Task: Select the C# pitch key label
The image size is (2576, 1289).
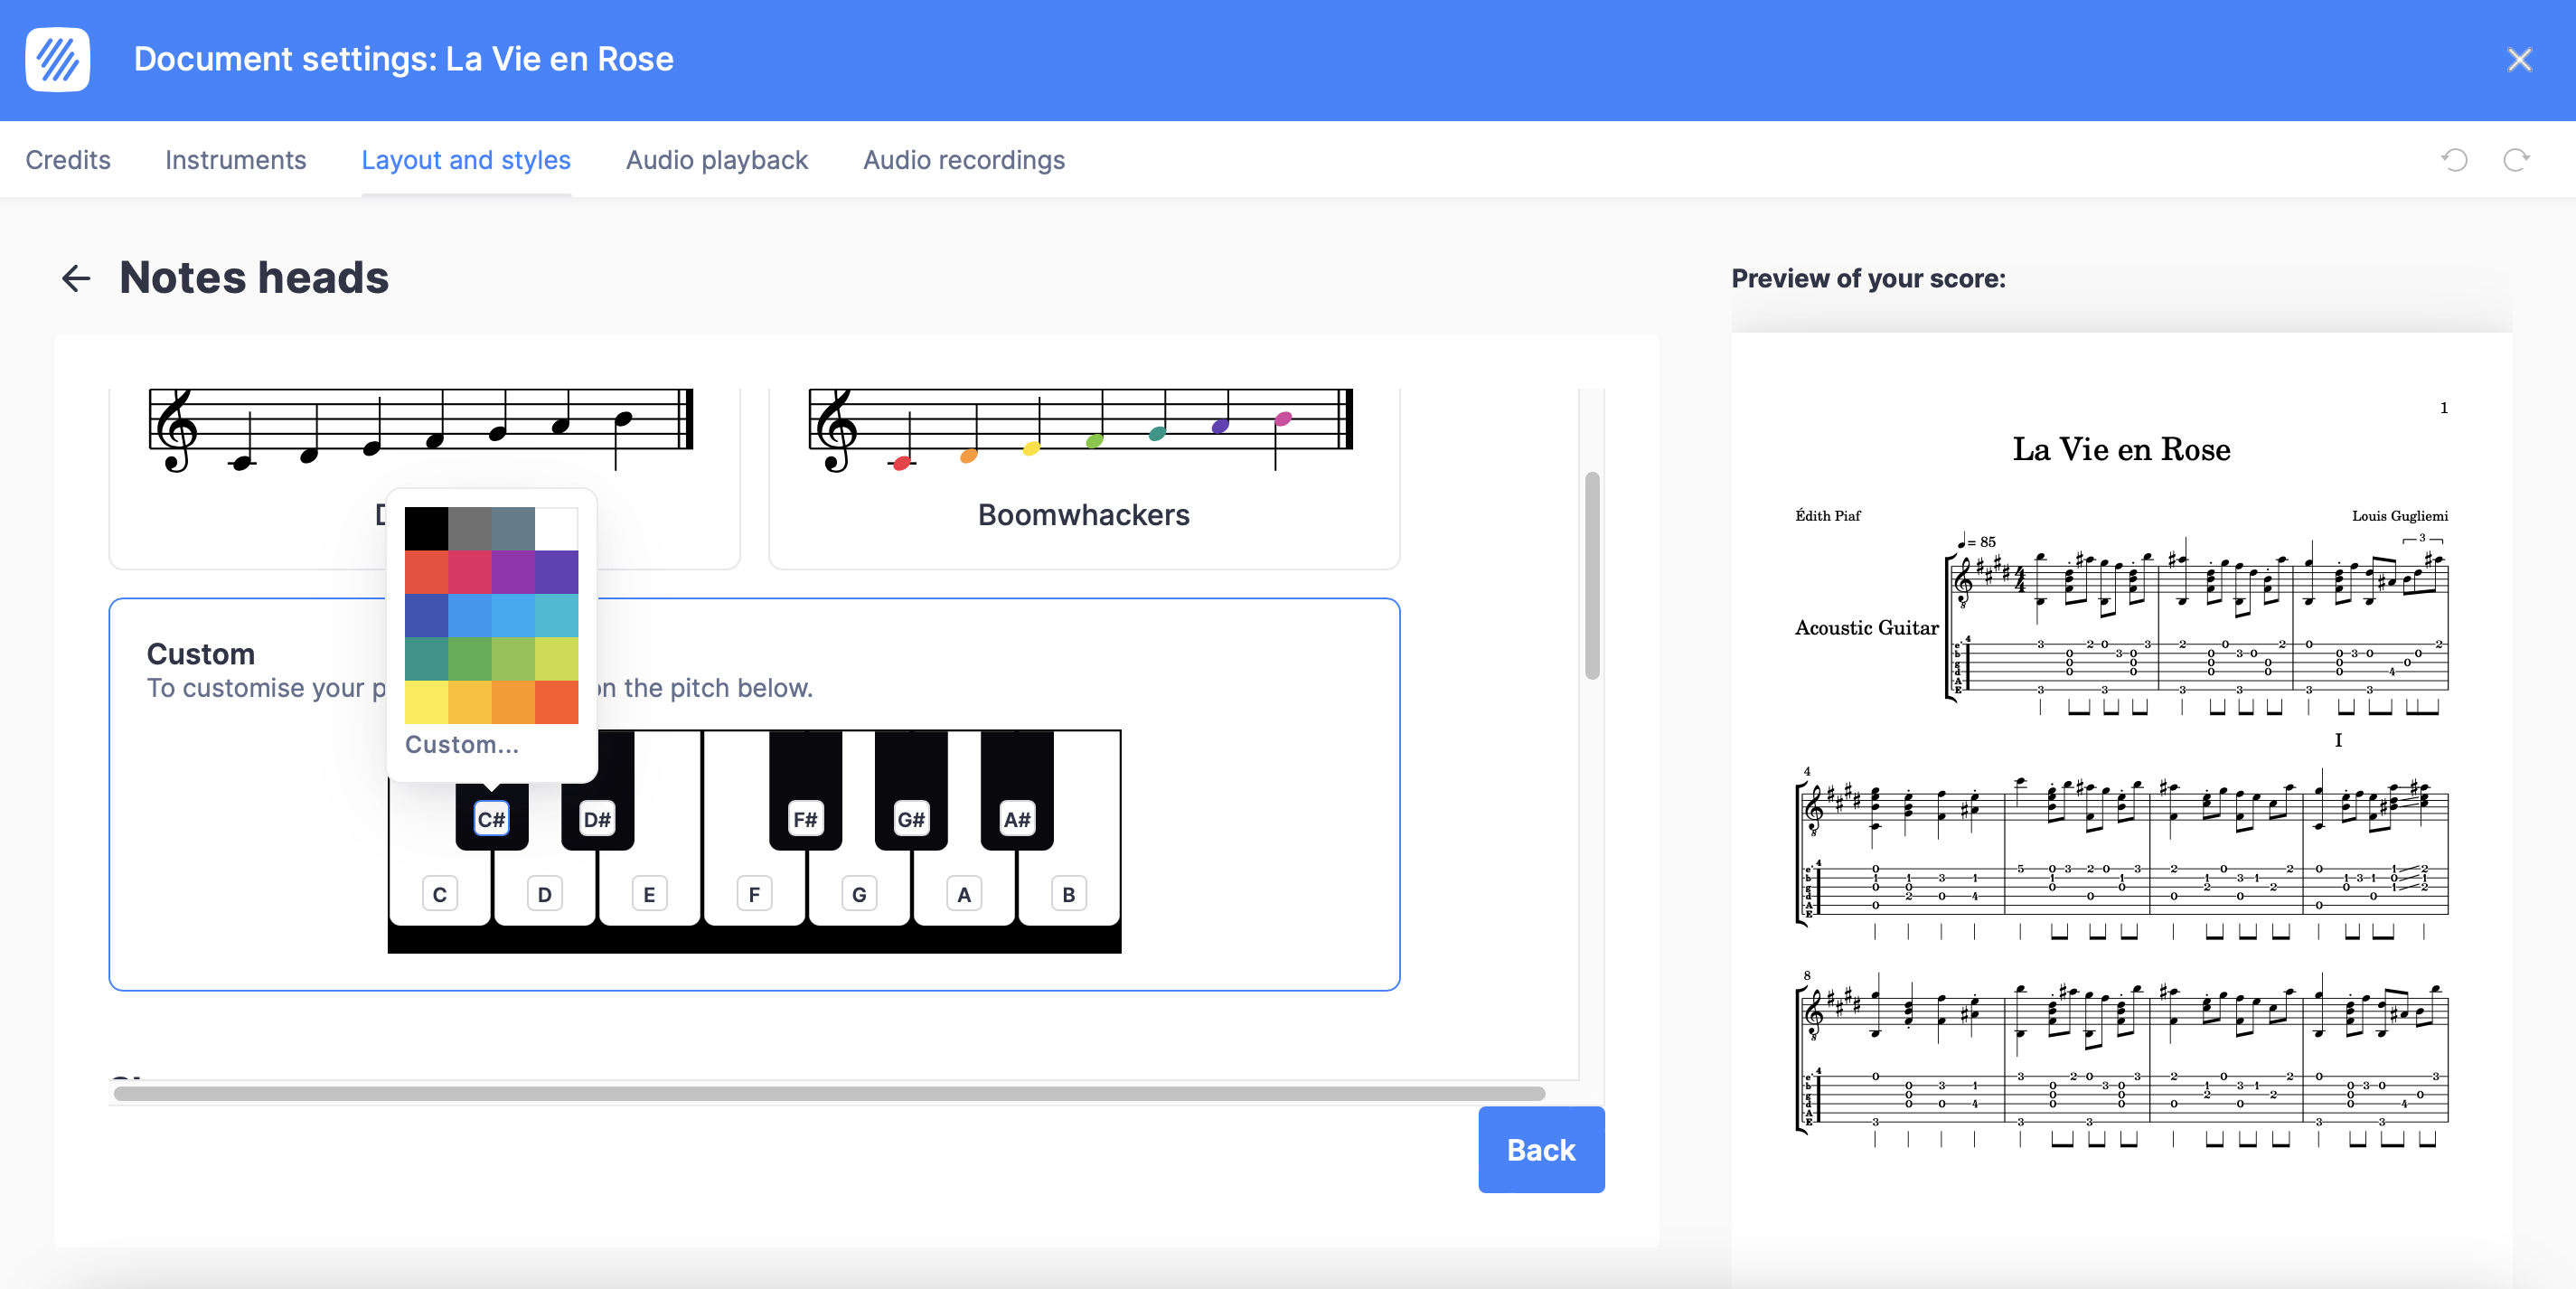Action: [491, 819]
